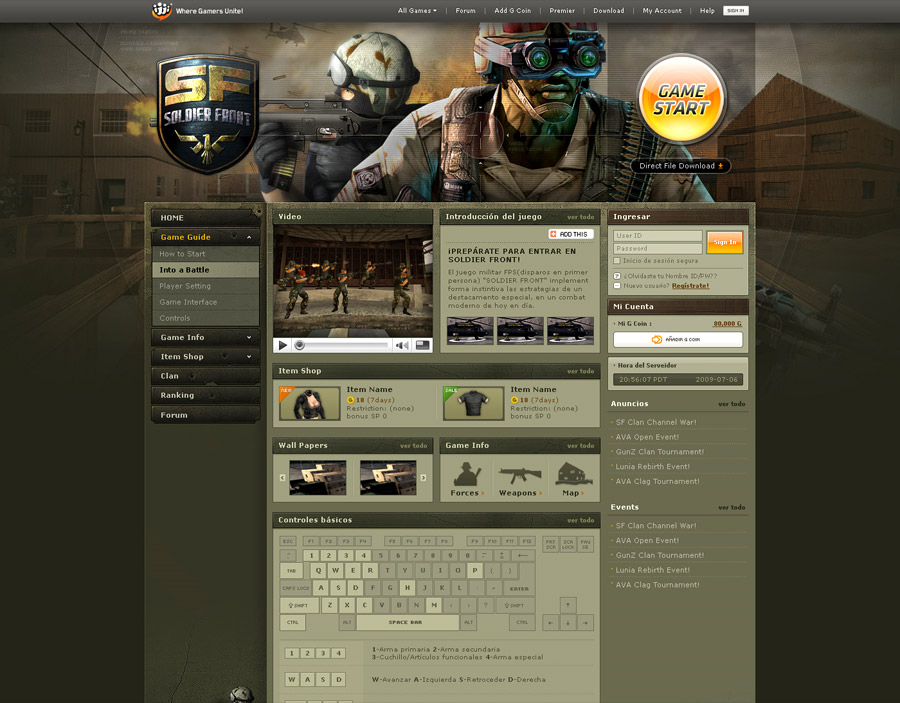
Task: Select Into a Battle in Game Guide
Action: coord(205,270)
